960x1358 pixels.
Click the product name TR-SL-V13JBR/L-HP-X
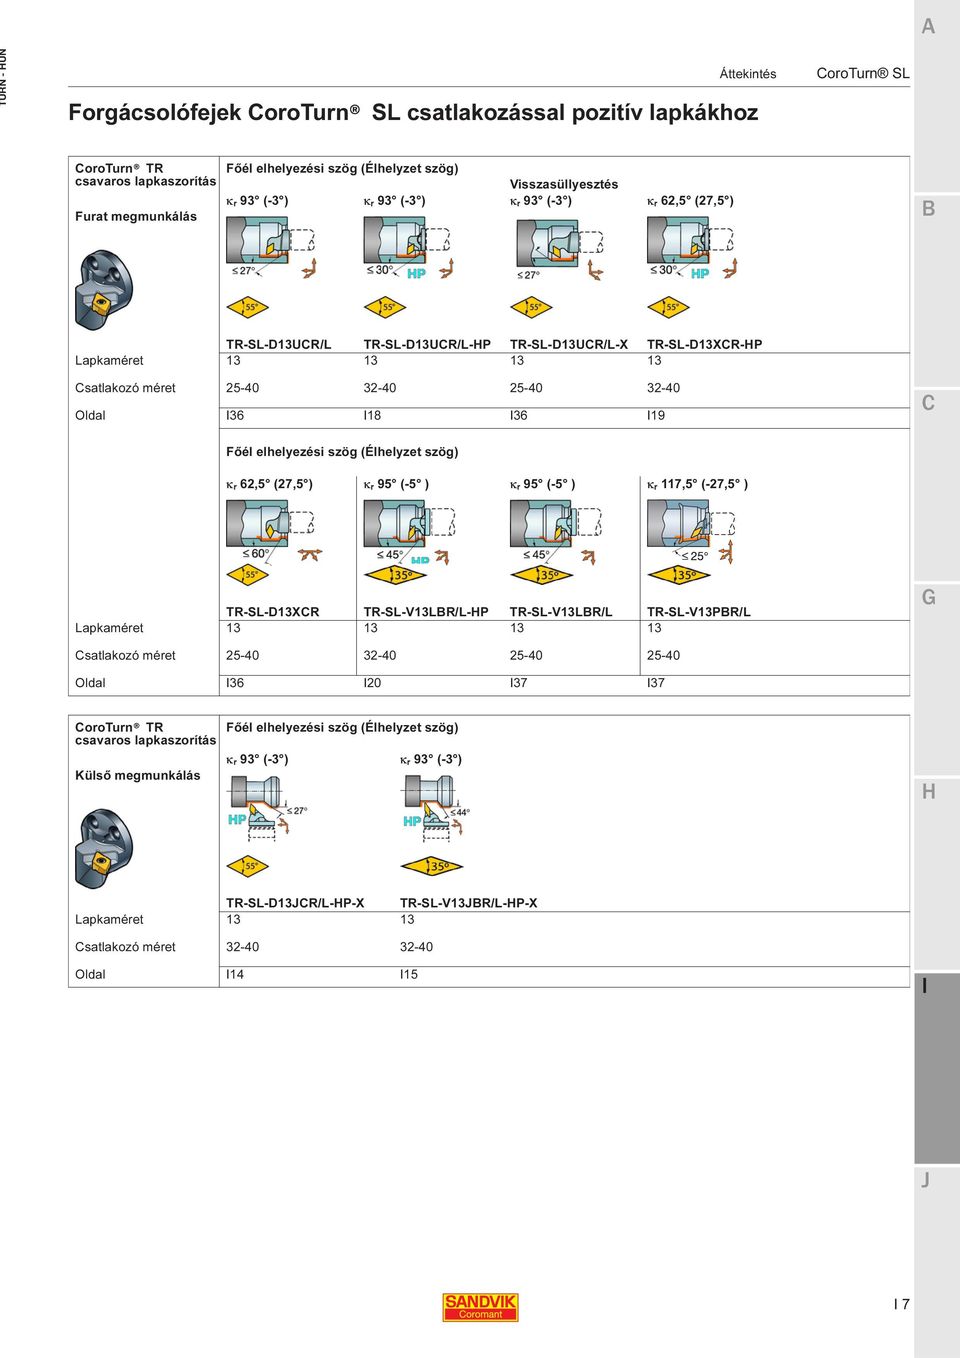468,903
